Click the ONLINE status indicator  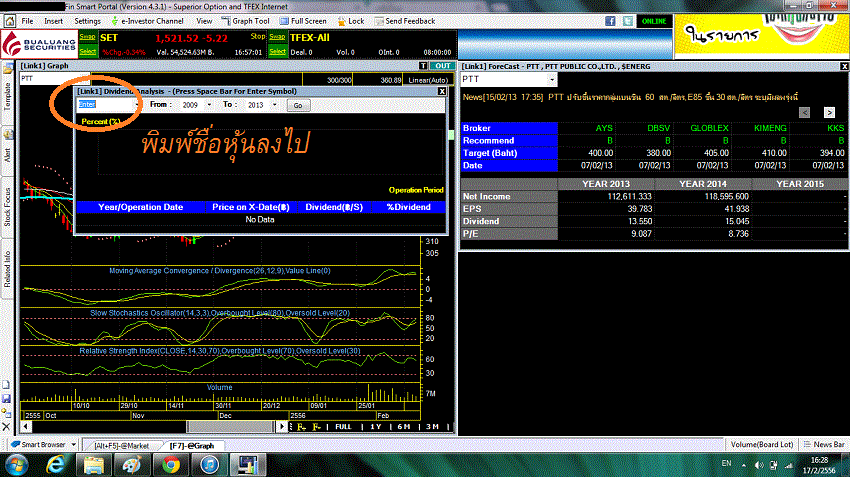[x=654, y=21]
